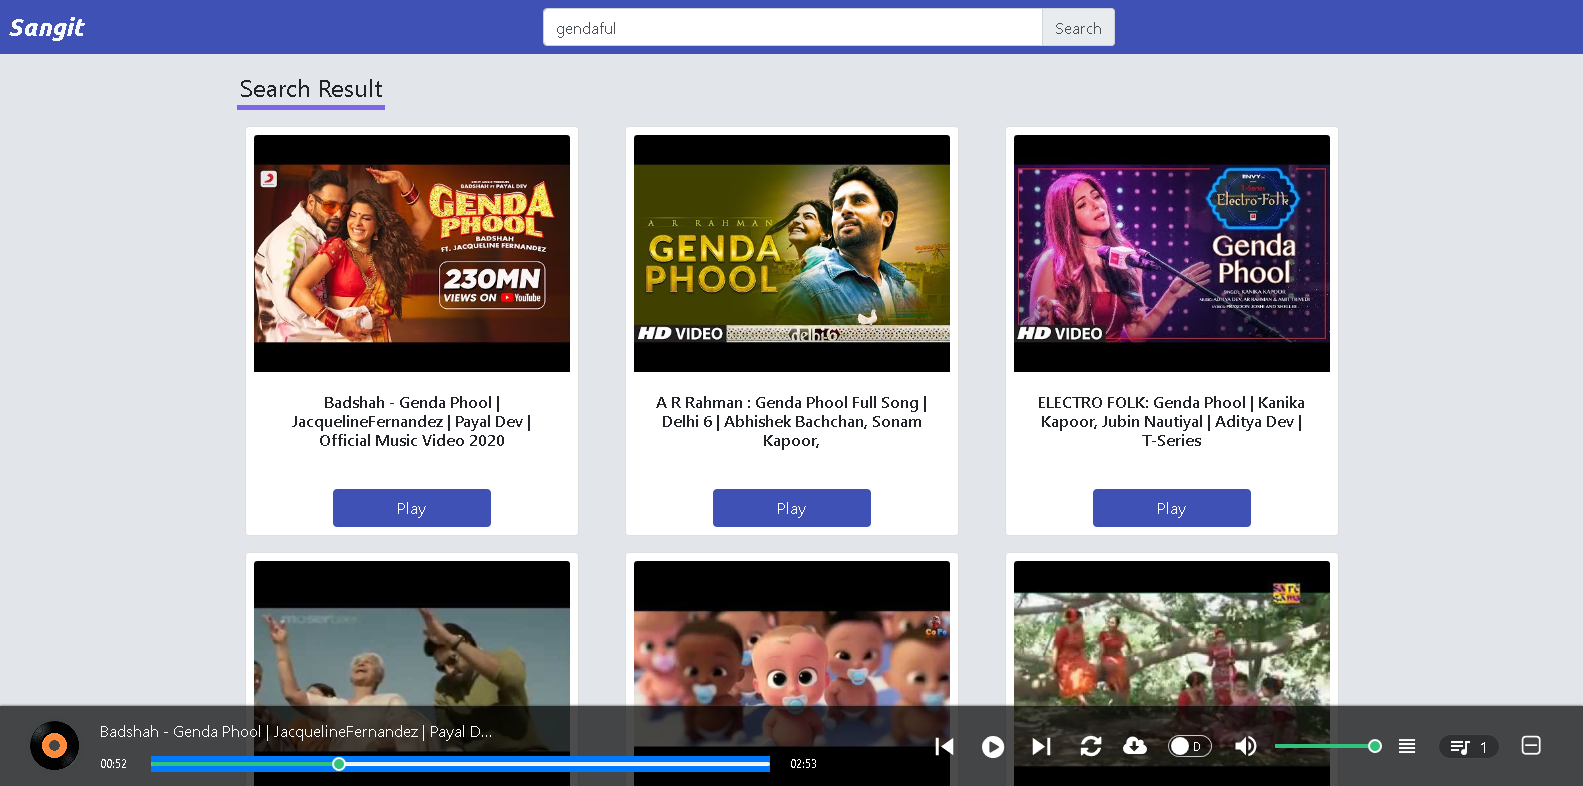Skip to the next track
Image resolution: width=1583 pixels, height=786 pixels.
coord(1041,747)
